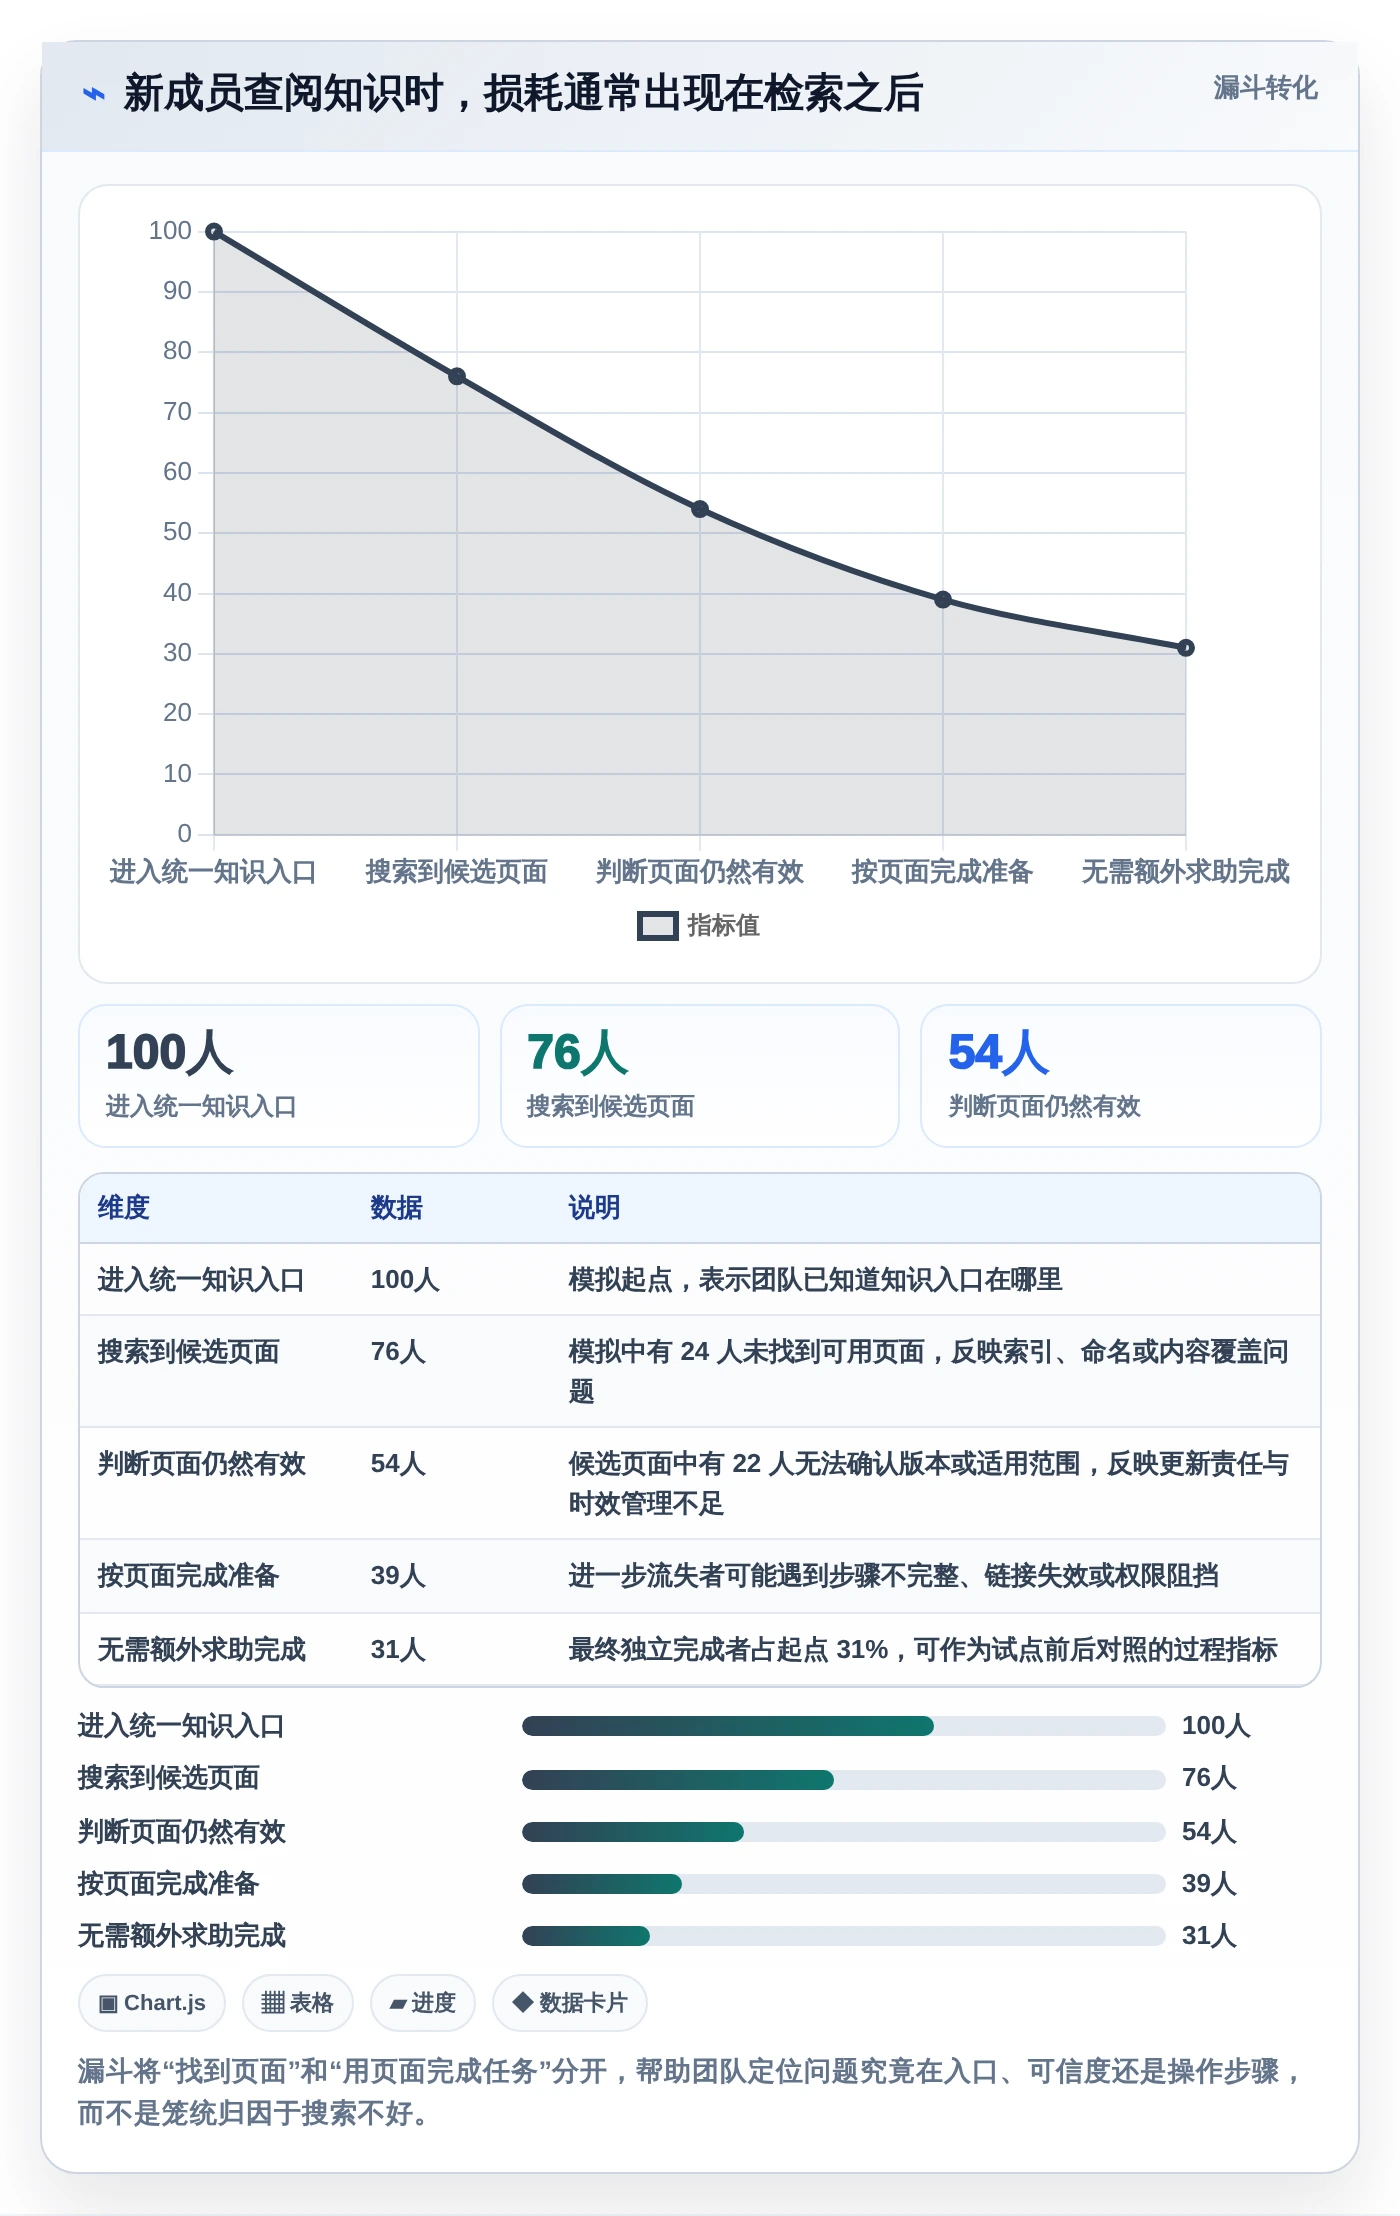The height and width of the screenshot is (2216, 1400).
Task: Click the 76人 progress bar
Action: (844, 1780)
